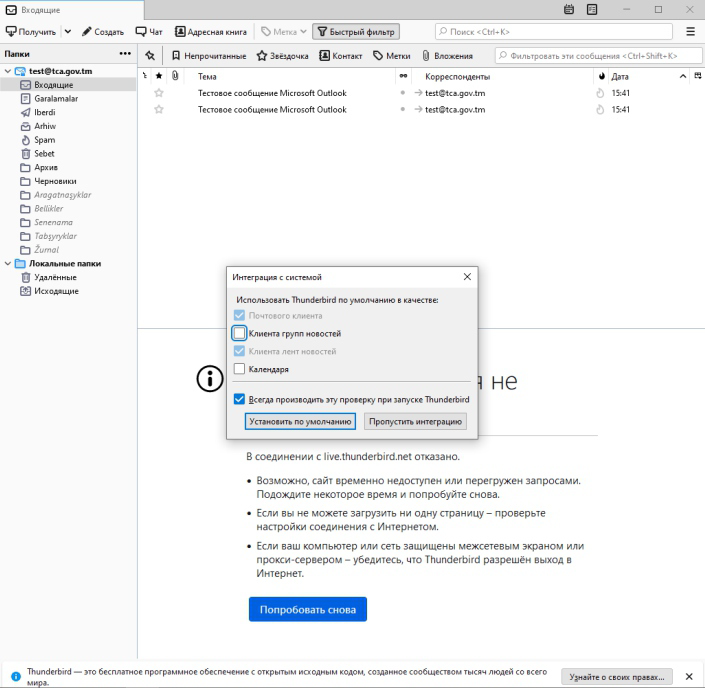This screenshot has height=688, width=705.
Task: Open Адресная книга
Action: [211, 31]
